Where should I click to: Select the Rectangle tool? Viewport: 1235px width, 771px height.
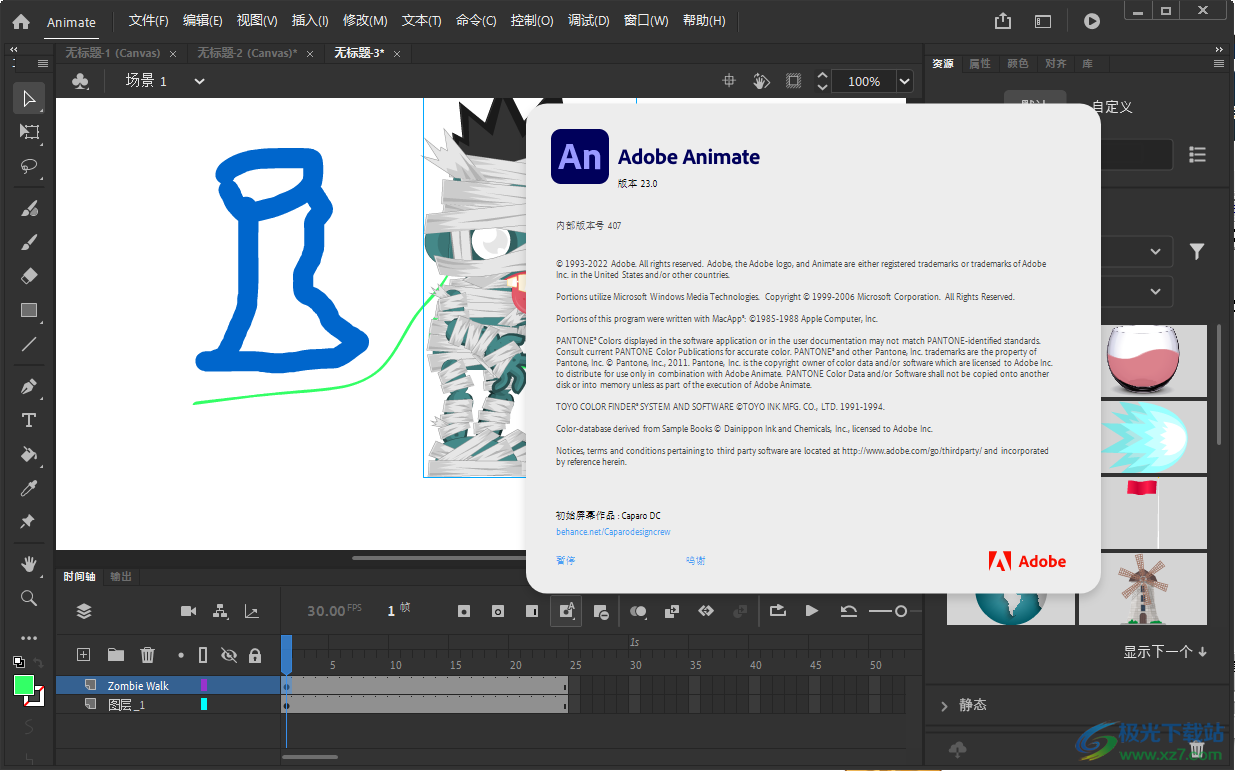pos(29,310)
